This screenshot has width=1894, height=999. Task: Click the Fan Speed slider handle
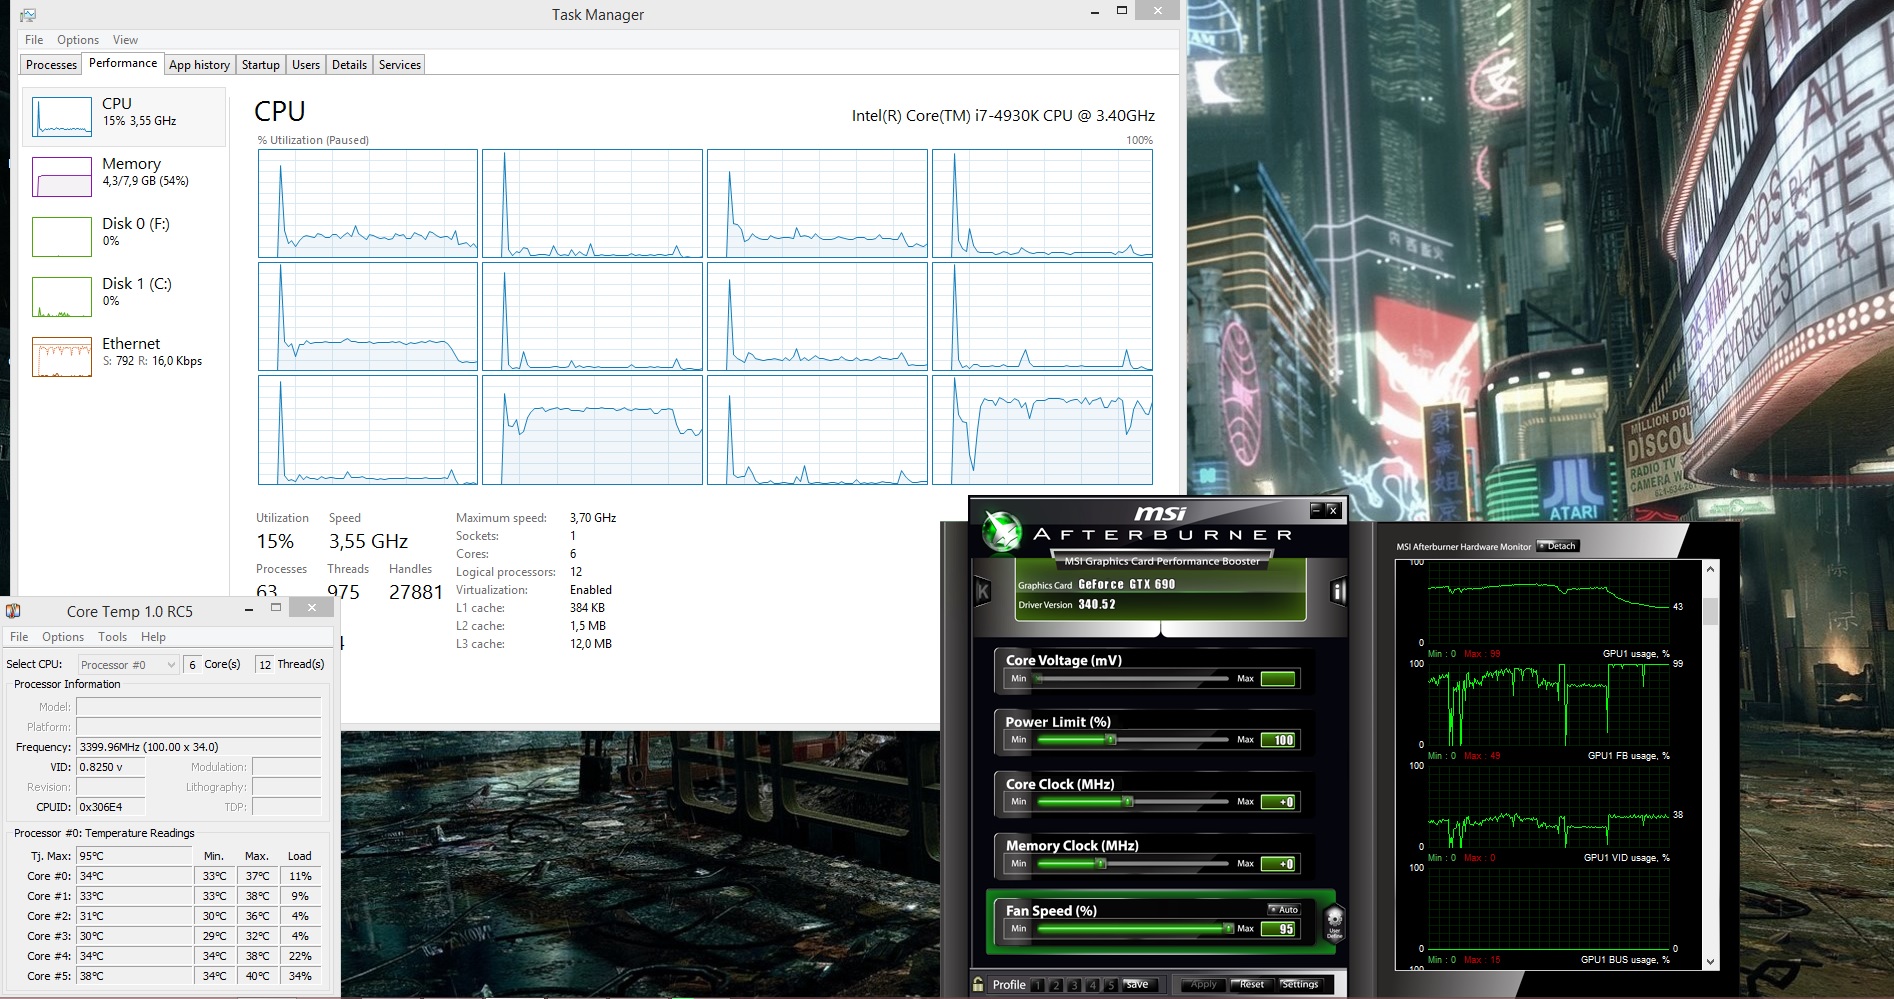click(1228, 929)
